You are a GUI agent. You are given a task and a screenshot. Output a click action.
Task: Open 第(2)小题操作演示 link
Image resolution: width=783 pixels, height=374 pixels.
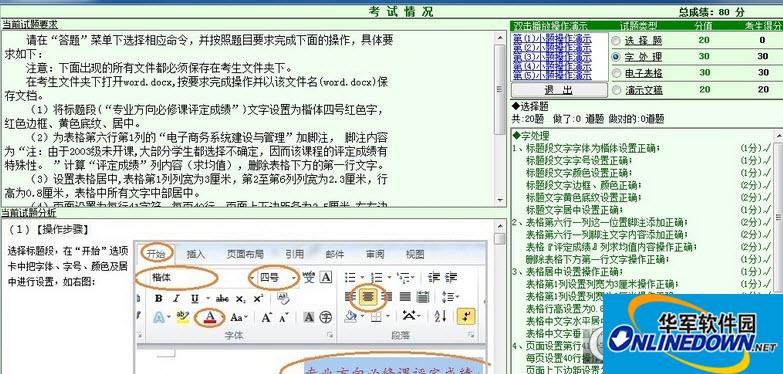tap(552, 47)
